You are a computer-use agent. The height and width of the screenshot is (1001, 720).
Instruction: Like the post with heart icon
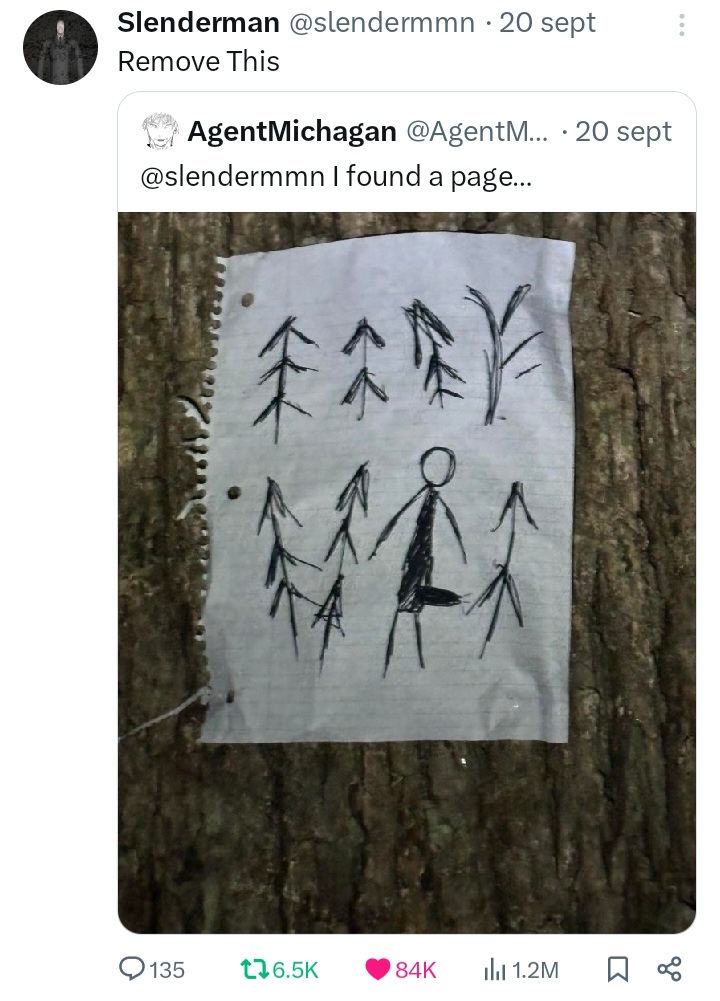click(x=377, y=969)
